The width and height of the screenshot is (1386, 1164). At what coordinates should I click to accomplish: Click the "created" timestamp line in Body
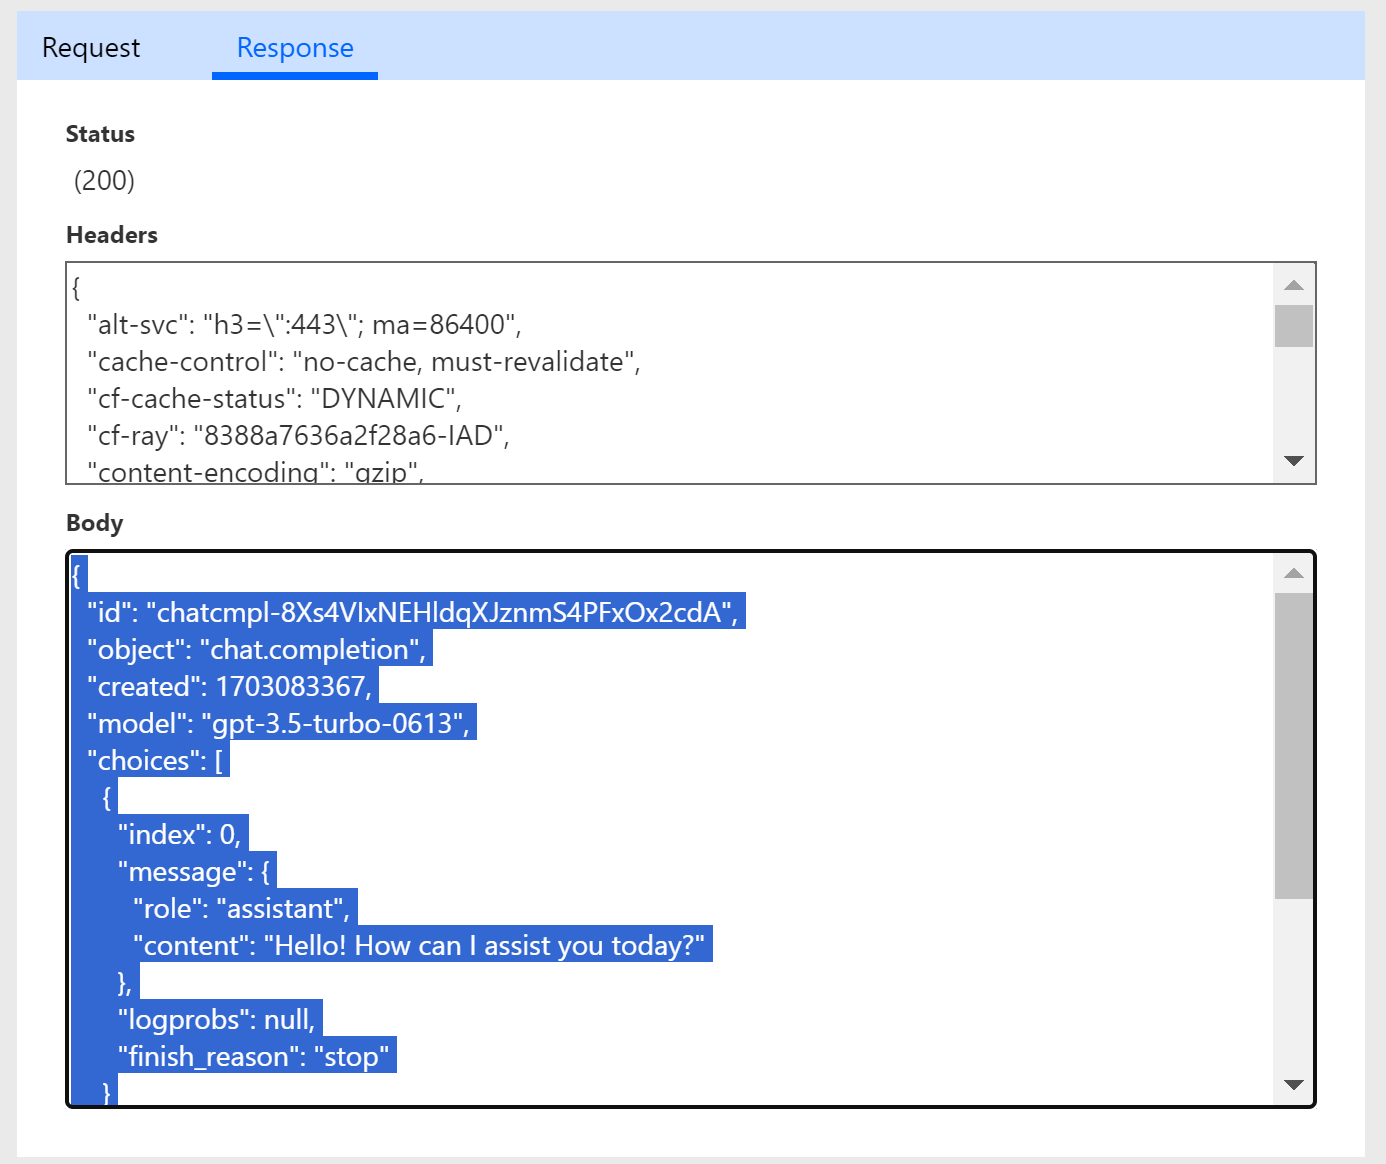[x=229, y=686]
